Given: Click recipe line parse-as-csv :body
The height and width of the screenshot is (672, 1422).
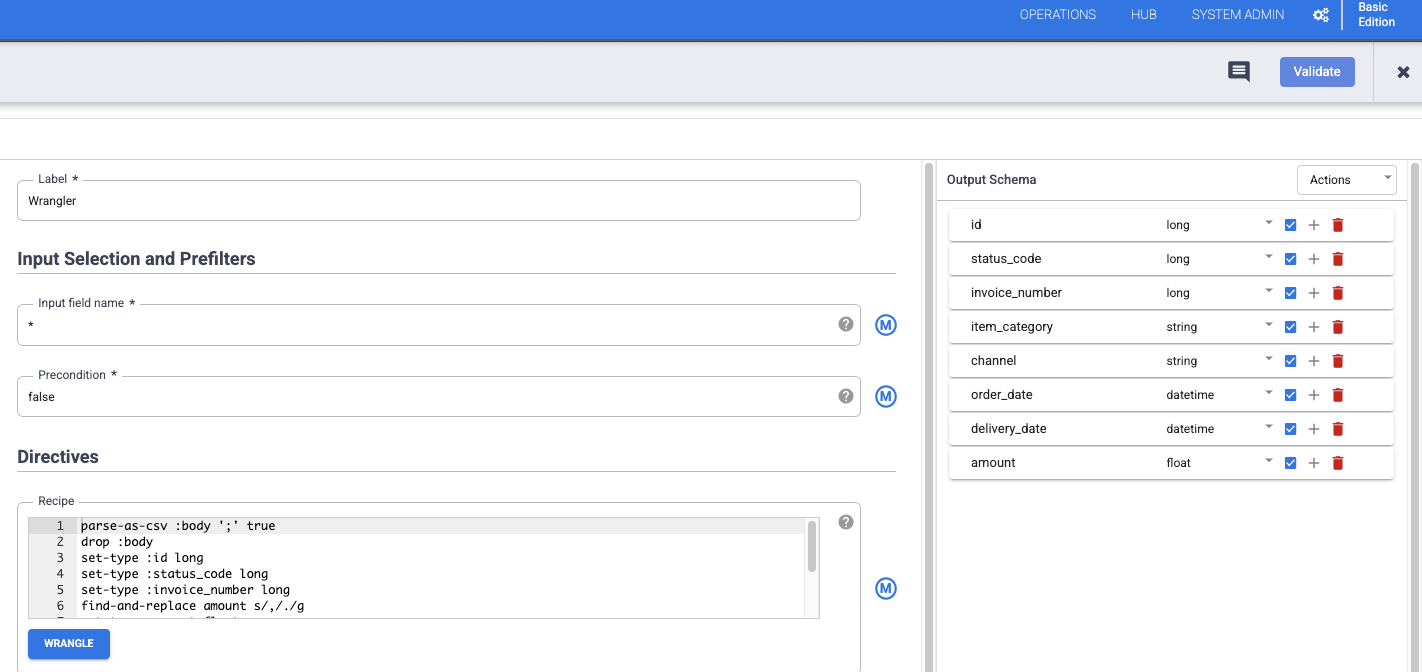Looking at the screenshot, I should tap(178, 526).
